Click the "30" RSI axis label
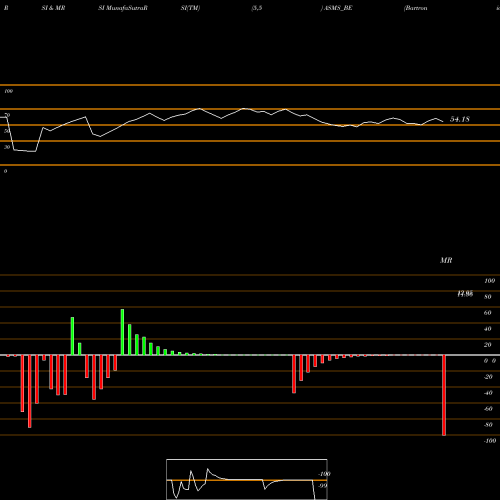This screenshot has width=500, height=500. pyautogui.click(x=7, y=147)
